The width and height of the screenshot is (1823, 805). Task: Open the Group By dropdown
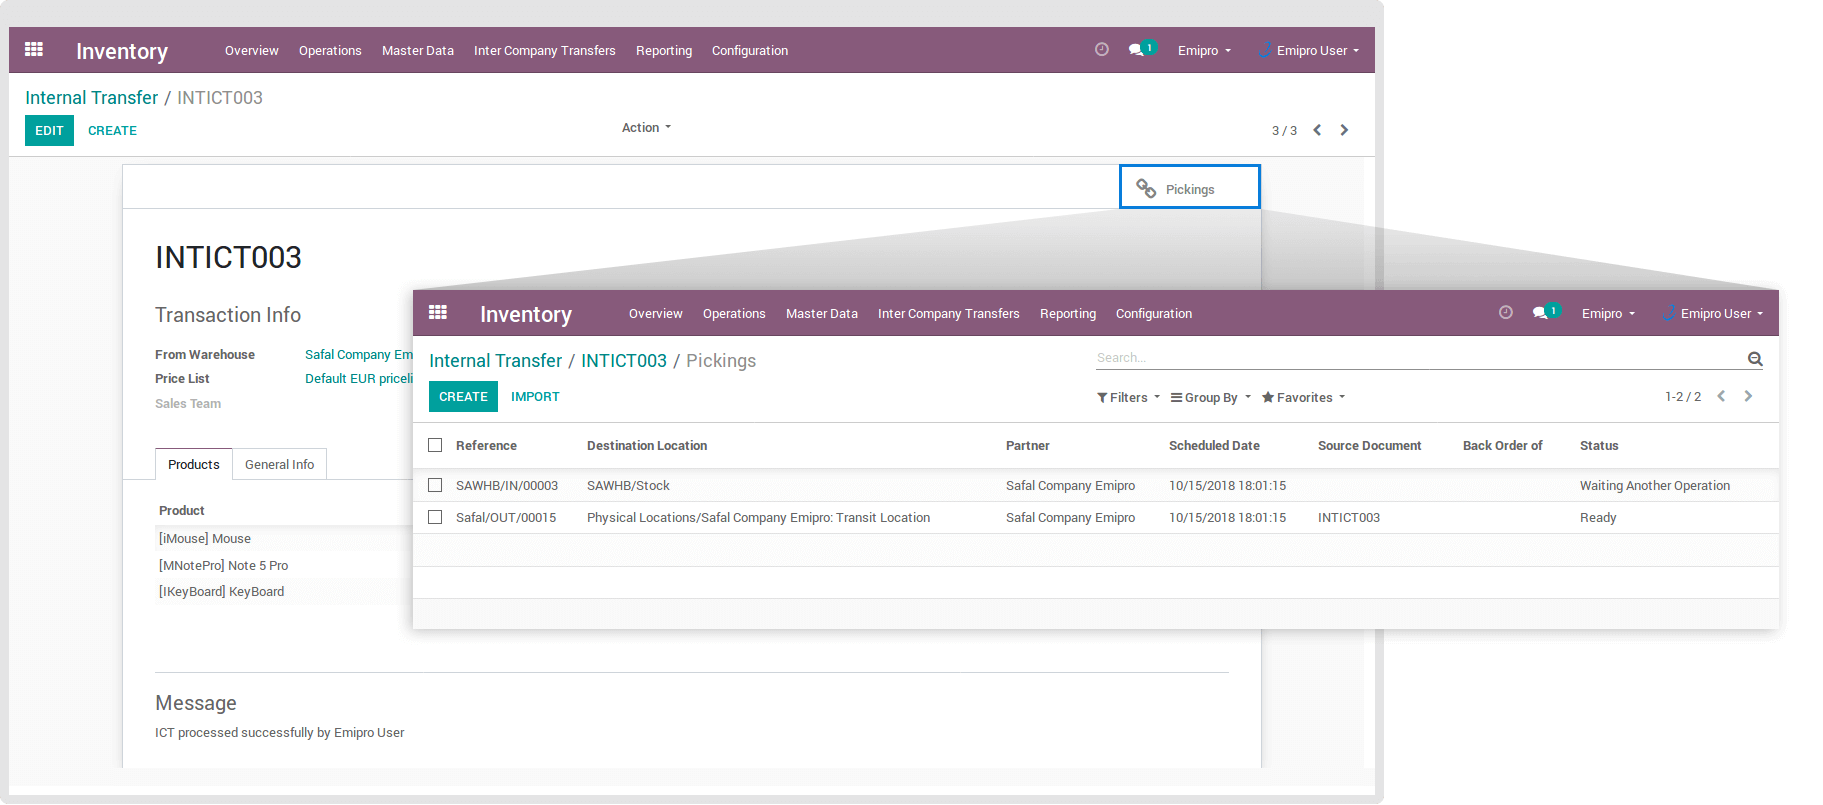click(1210, 397)
